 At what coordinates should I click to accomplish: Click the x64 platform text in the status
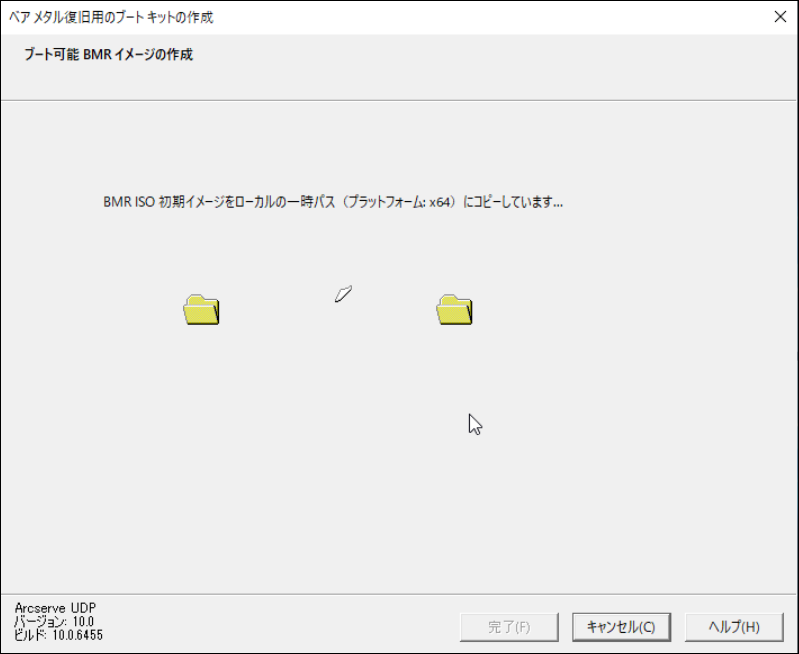(x=440, y=202)
